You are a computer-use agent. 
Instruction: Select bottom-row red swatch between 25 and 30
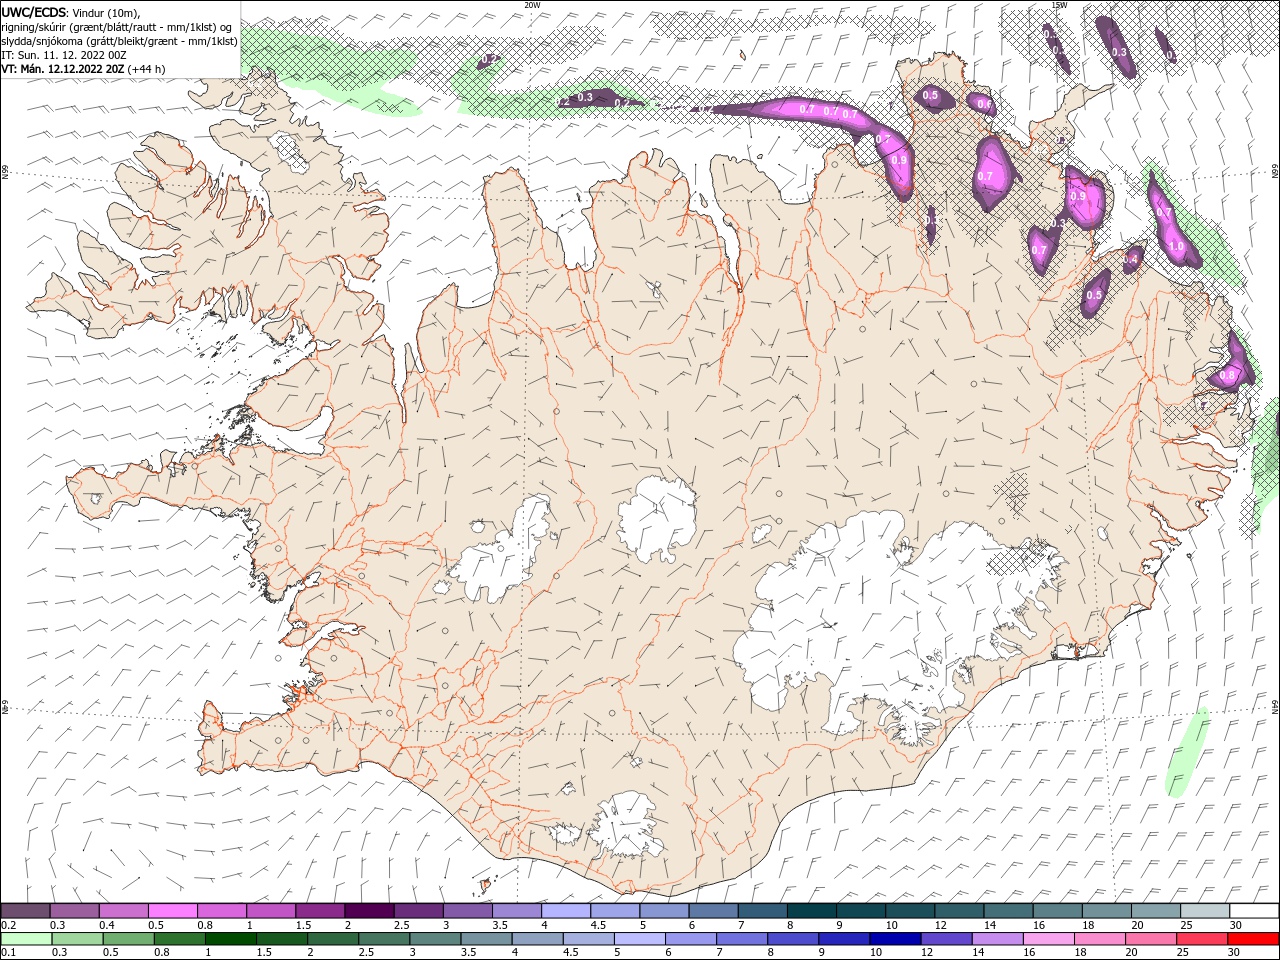(1201, 939)
